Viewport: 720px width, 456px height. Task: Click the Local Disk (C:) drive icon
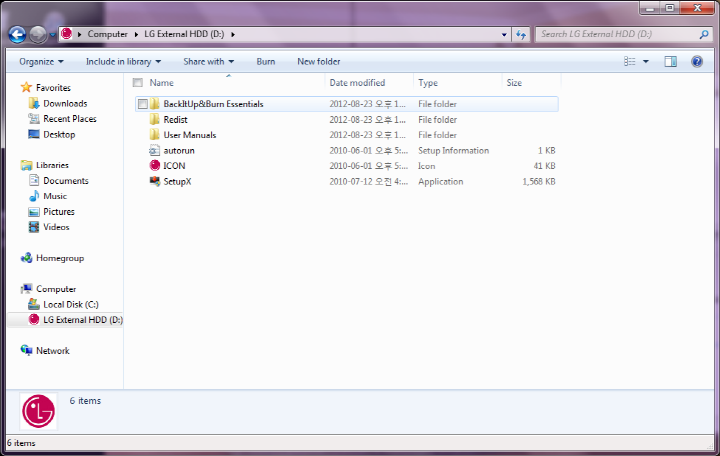pyautogui.click(x=34, y=304)
